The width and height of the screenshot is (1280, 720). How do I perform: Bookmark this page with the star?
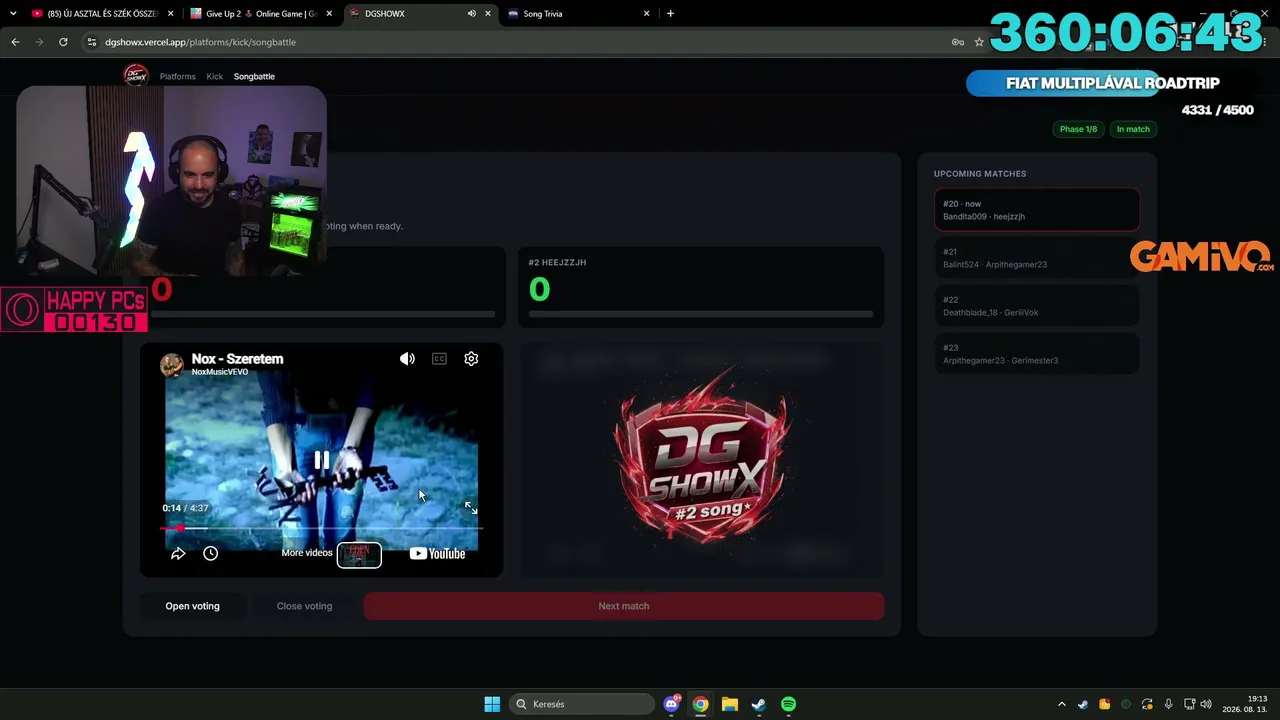coord(979,42)
